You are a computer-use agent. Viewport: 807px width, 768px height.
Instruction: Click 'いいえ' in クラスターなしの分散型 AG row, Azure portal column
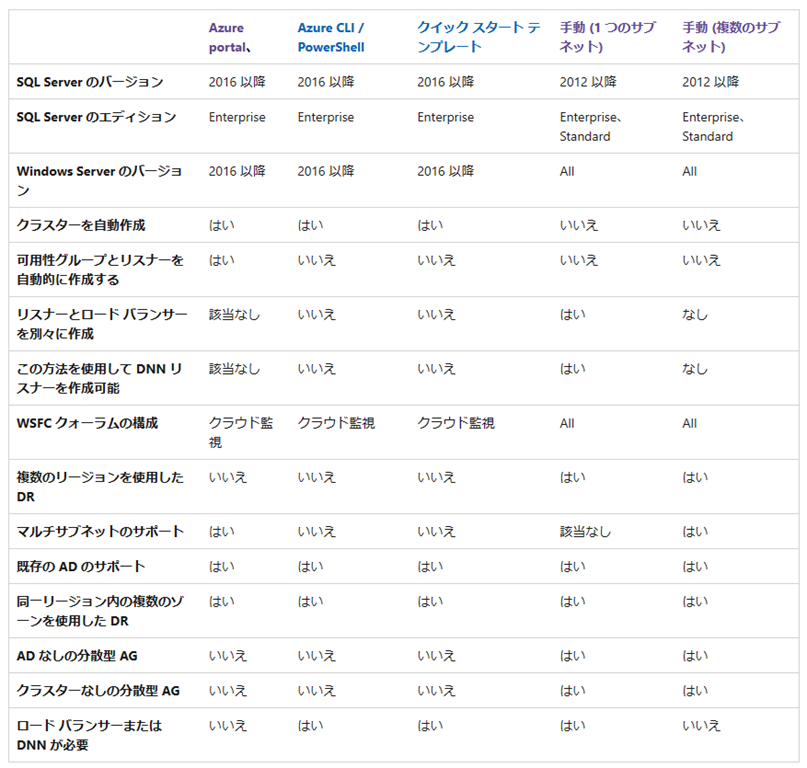pos(227,691)
